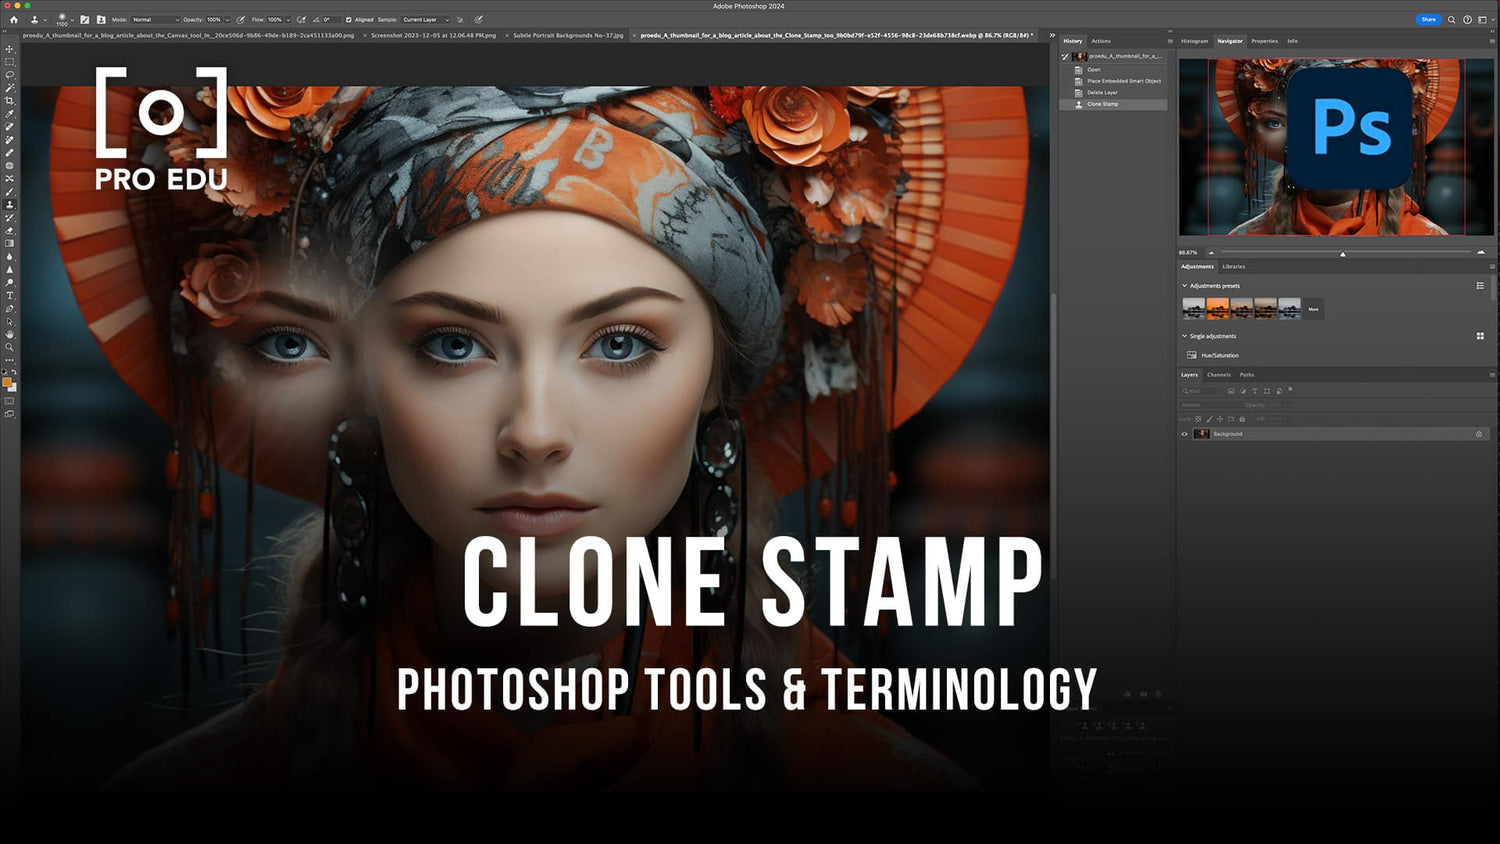Select the Horizontal Type tool
Screen dimensions: 1500x844
(10, 296)
